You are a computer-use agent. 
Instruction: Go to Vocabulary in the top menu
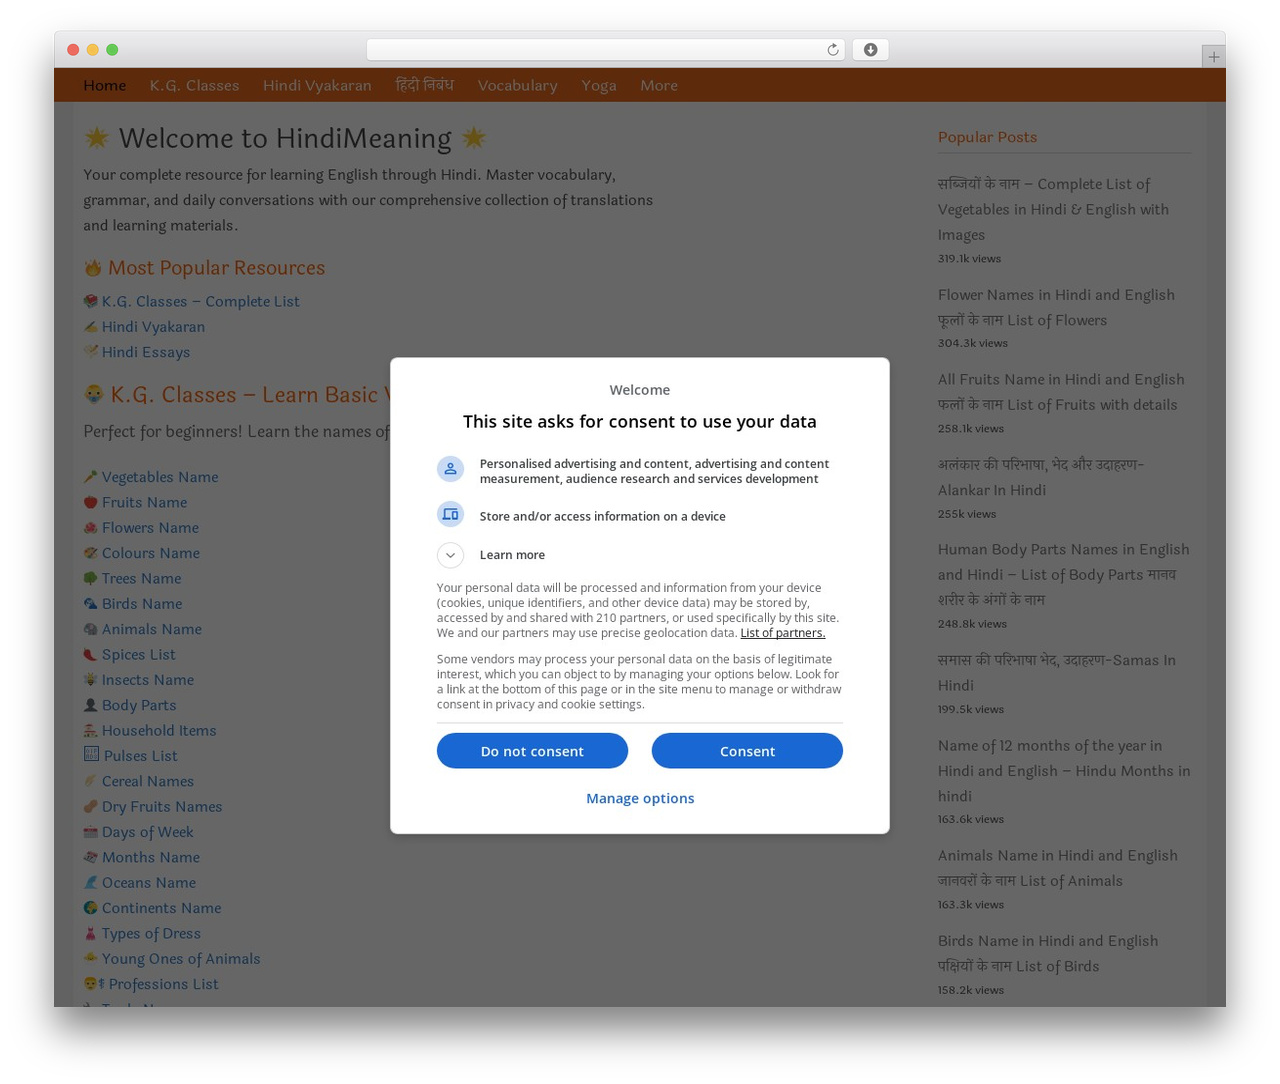517,85
